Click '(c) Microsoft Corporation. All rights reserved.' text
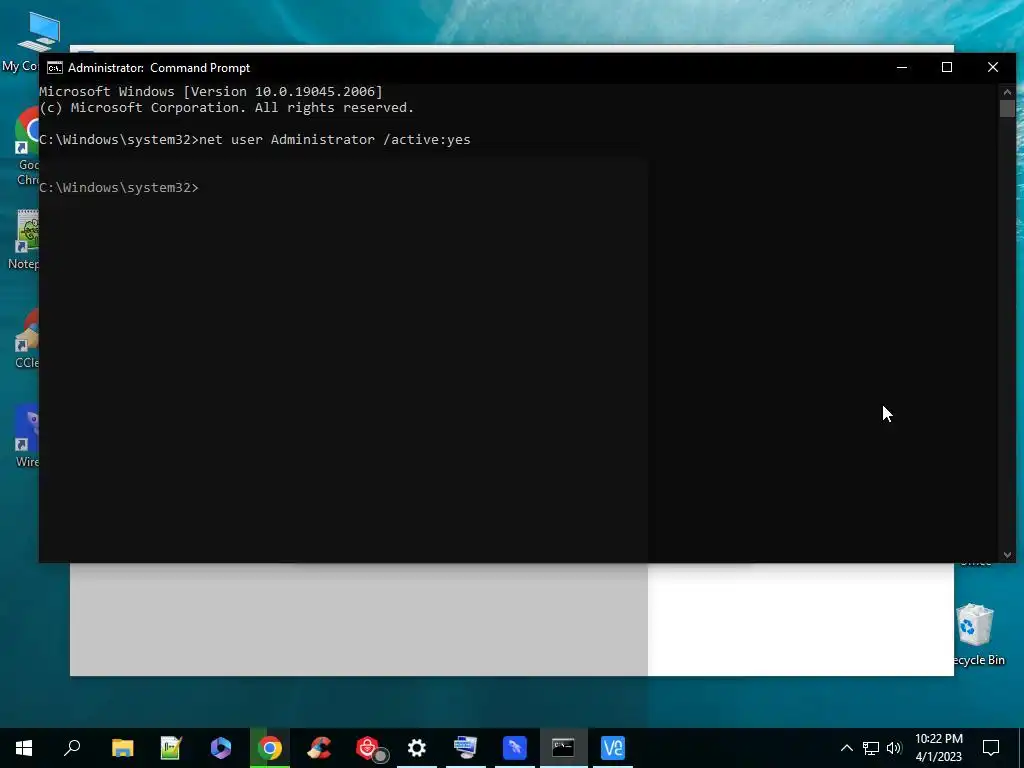The image size is (1024, 768). 227,108
